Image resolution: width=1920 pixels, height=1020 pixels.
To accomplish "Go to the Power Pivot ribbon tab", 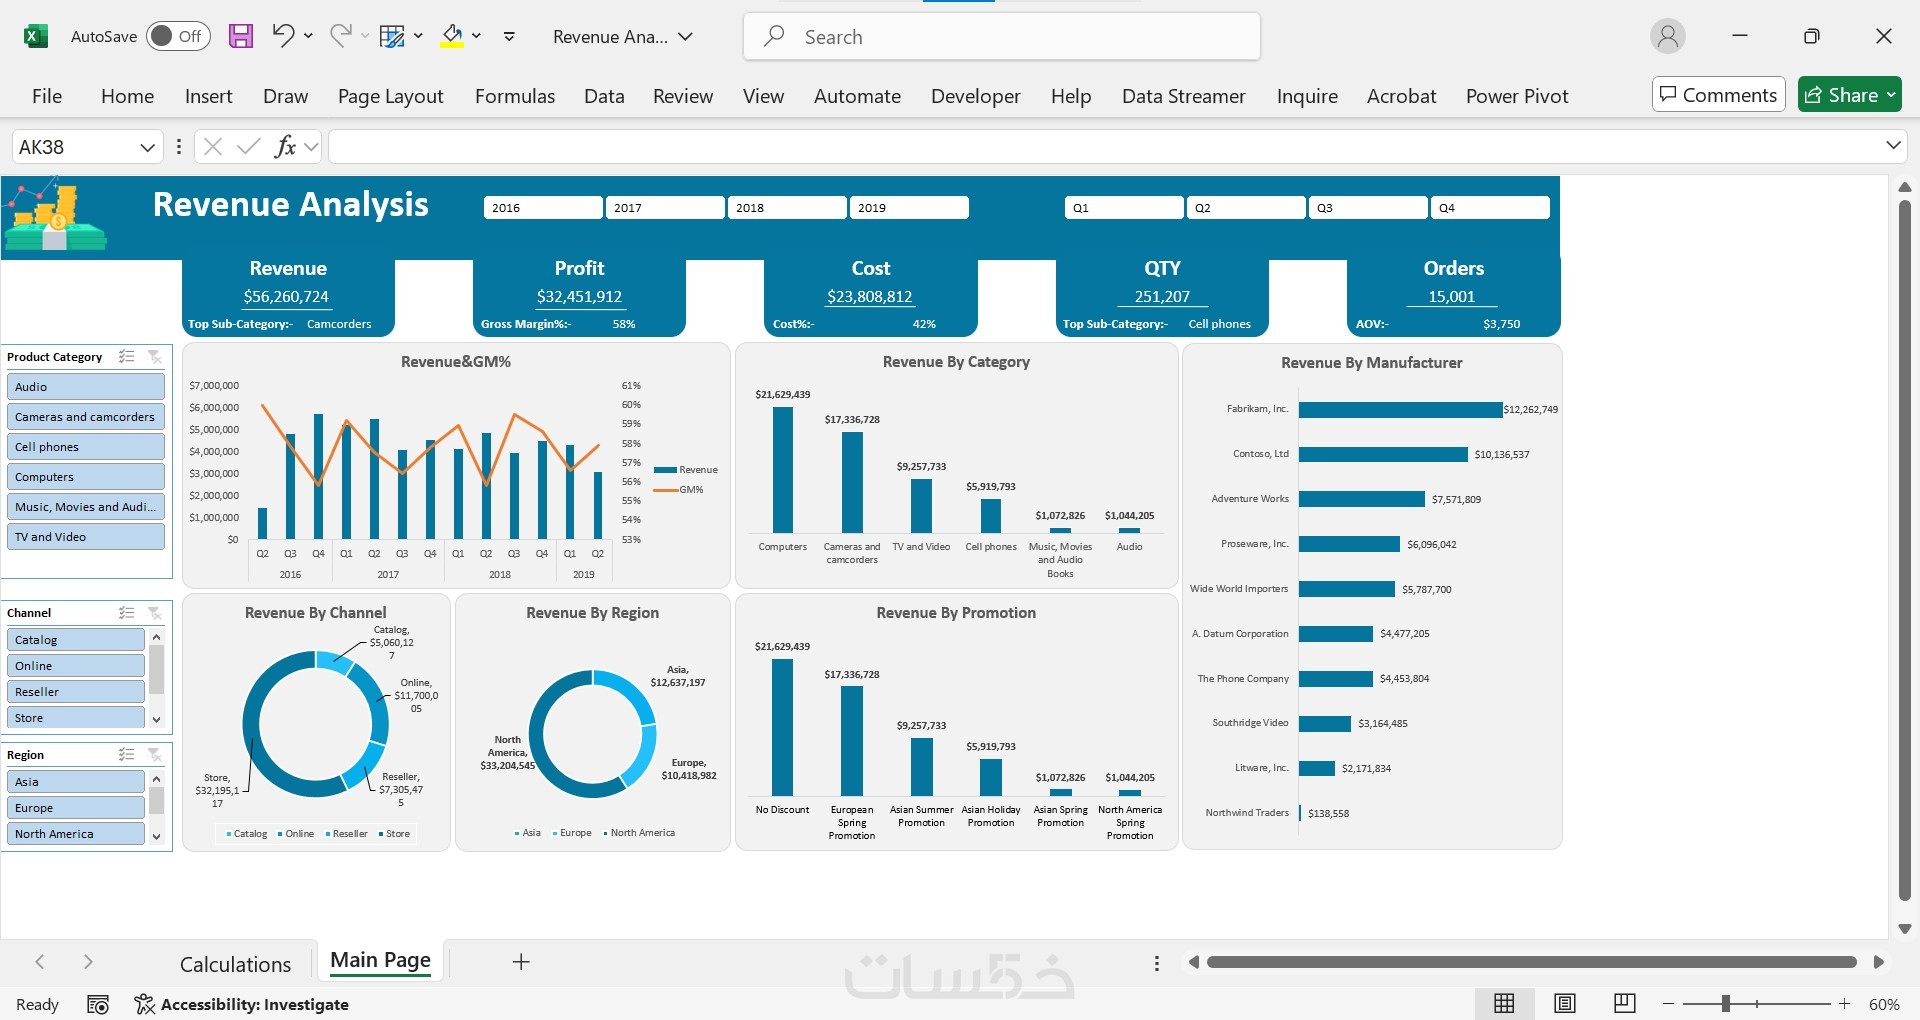I will pyautogui.click(x=1517, y=96).
